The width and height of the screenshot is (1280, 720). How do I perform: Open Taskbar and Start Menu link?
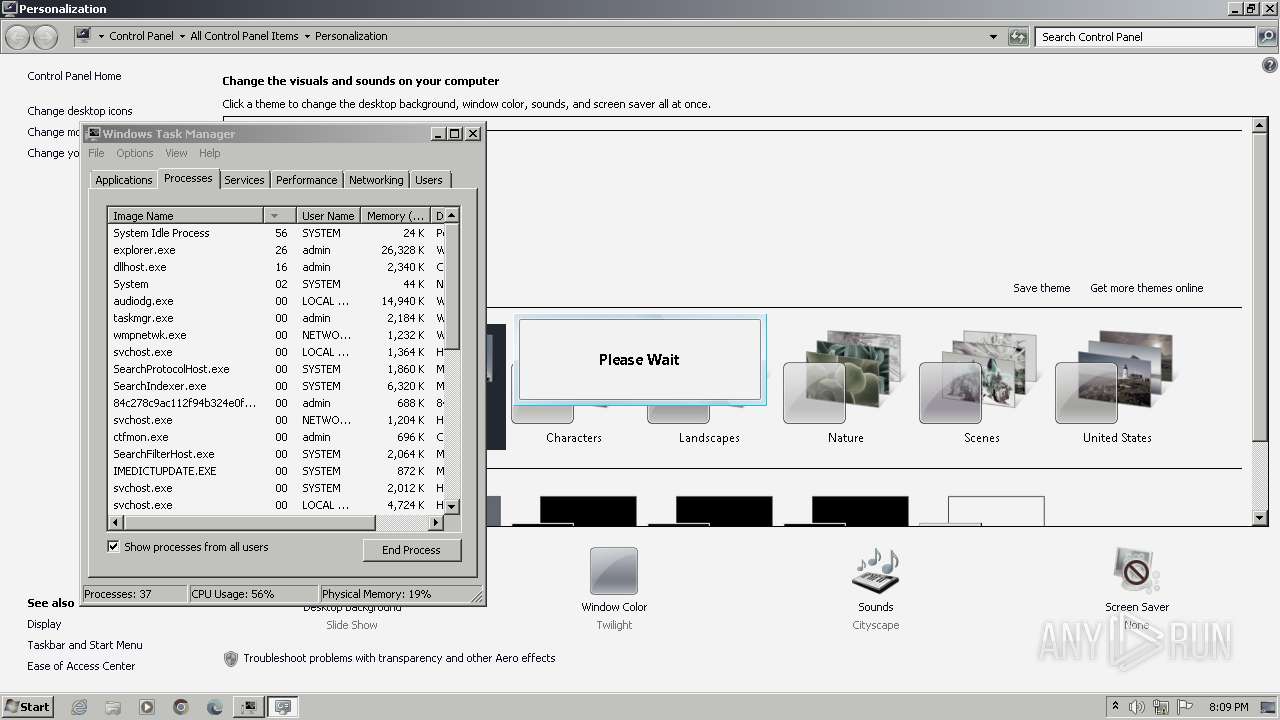(x=85, y=645)
